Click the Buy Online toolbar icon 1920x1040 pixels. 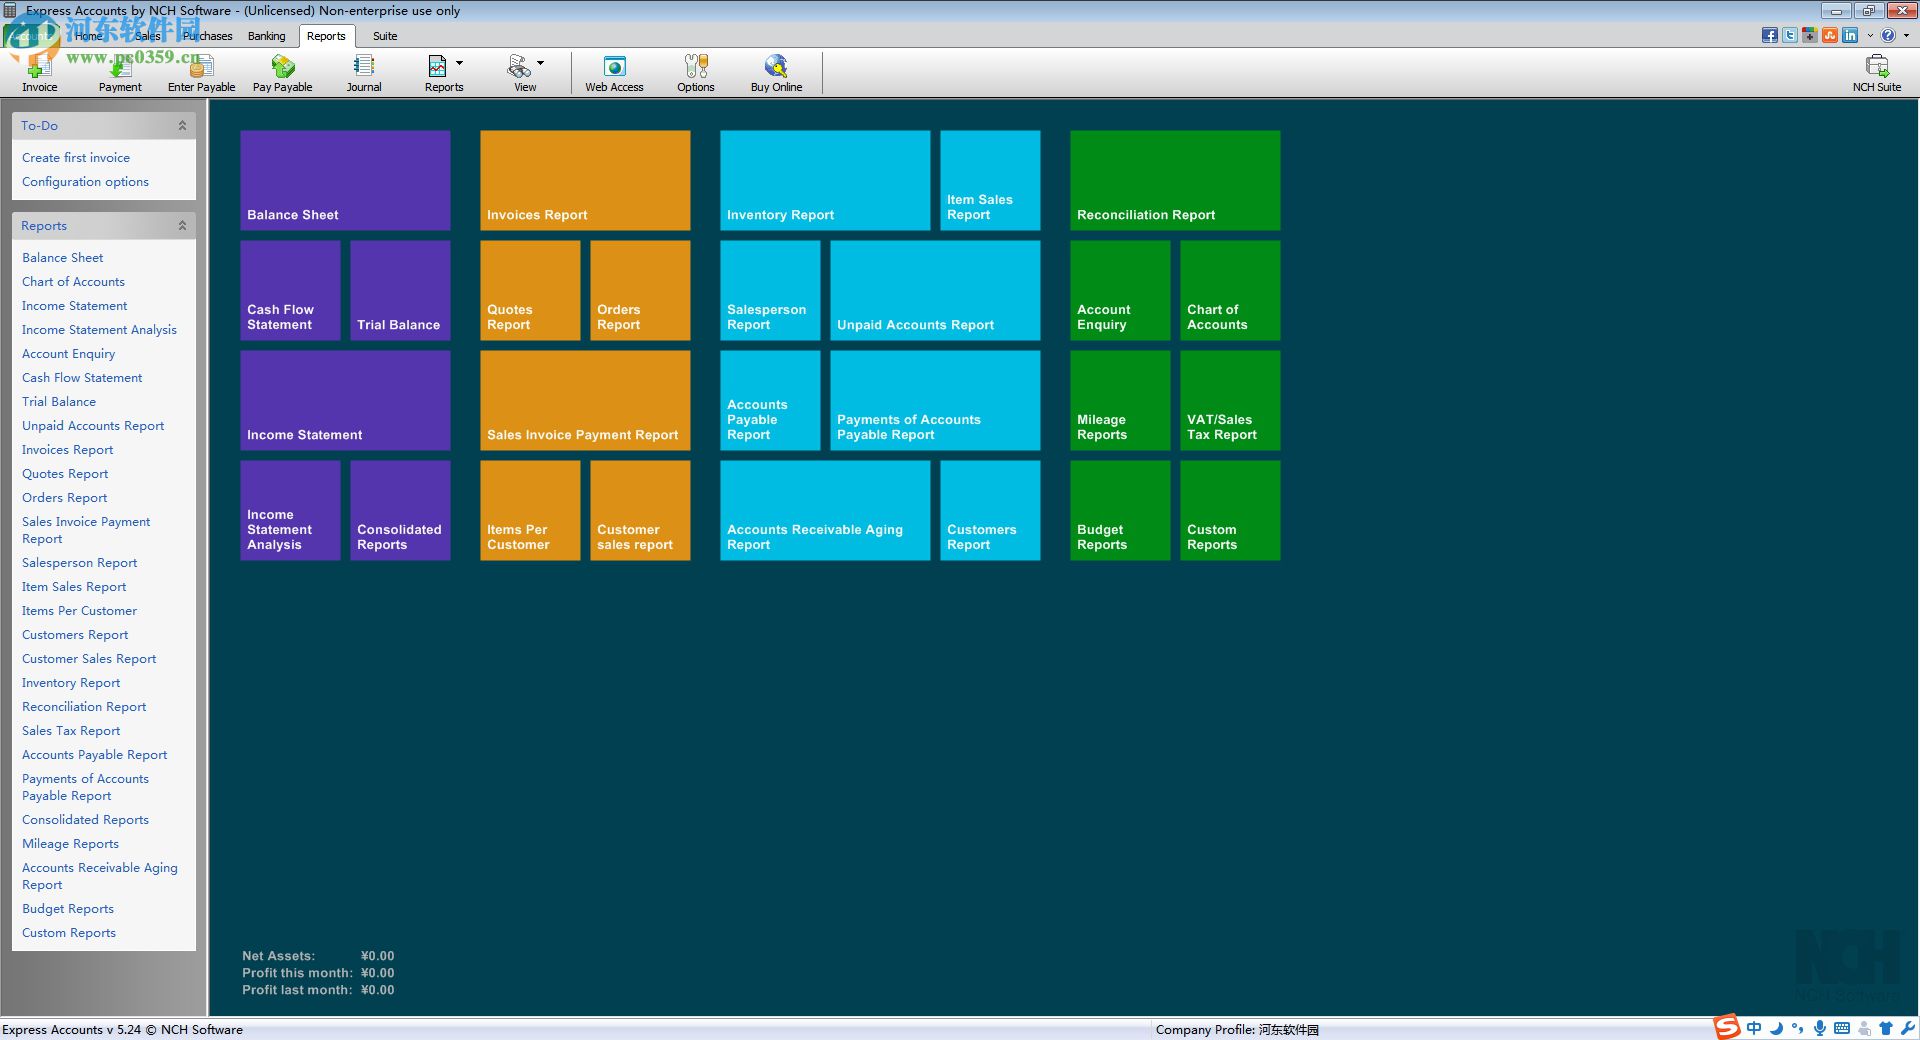[x=776, y=73]
